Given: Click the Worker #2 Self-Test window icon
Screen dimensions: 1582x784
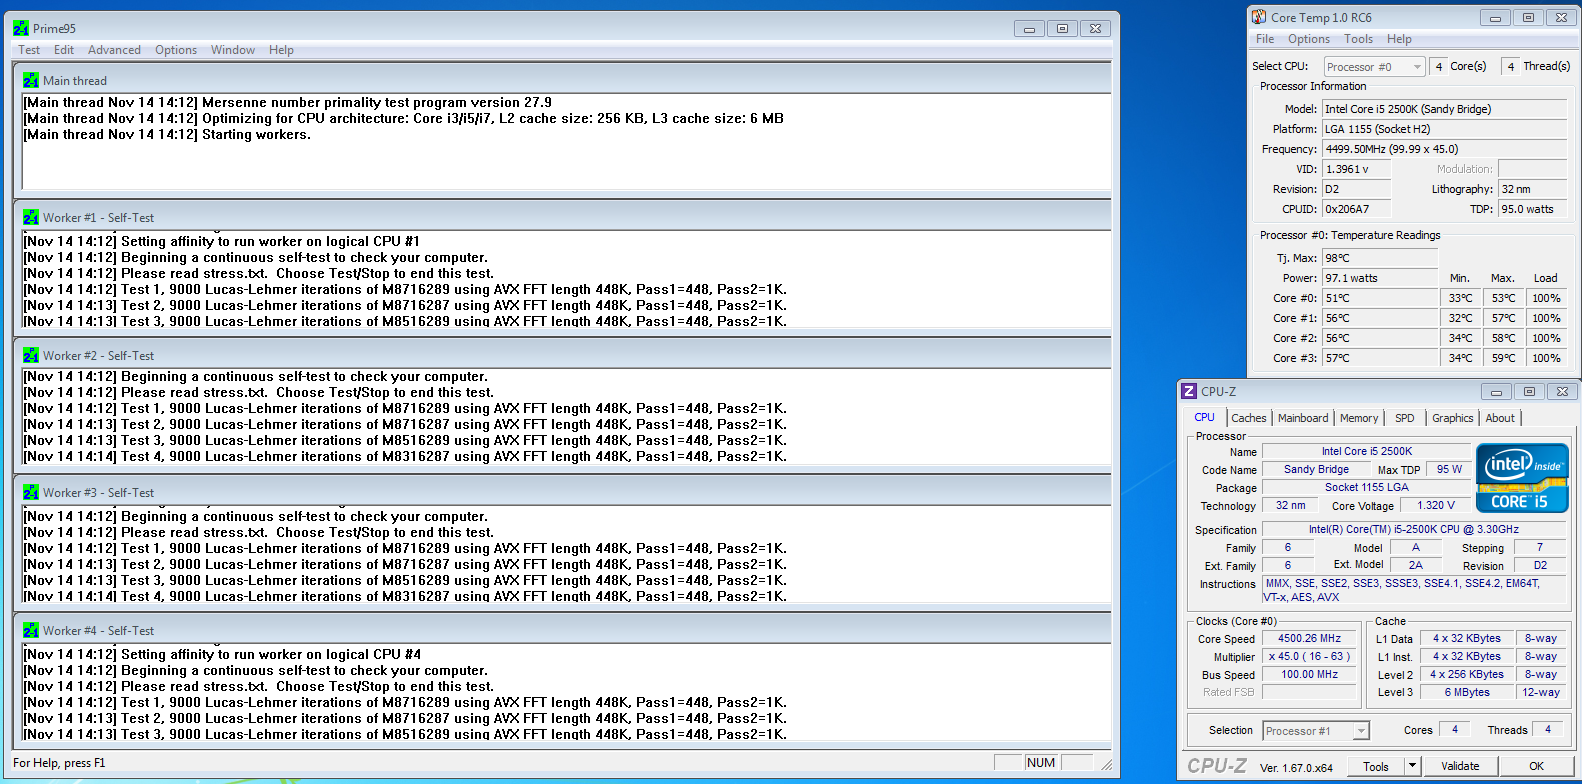Looking at the screenshot, I should tap(31, 355).
